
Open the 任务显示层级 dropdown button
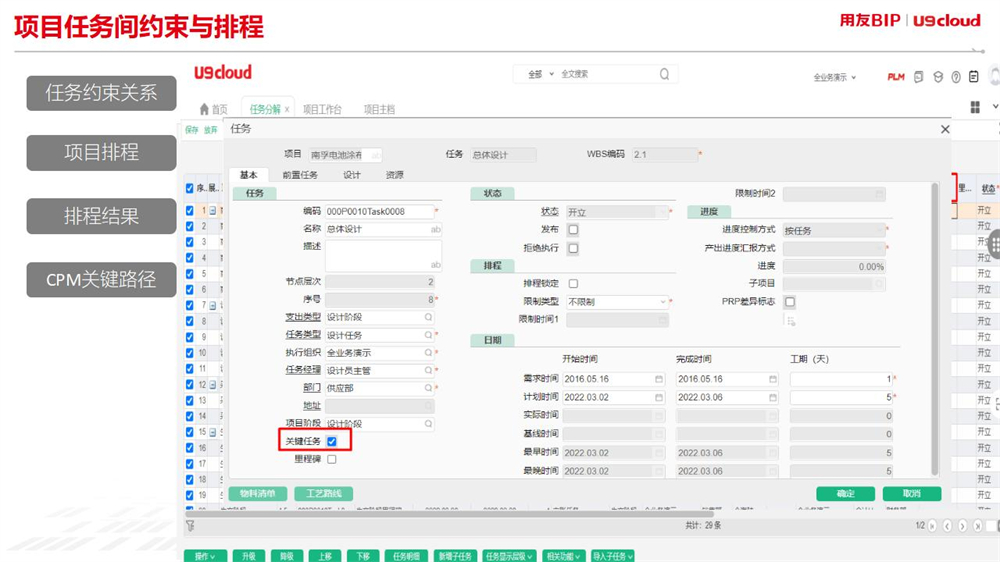[508, 556]
